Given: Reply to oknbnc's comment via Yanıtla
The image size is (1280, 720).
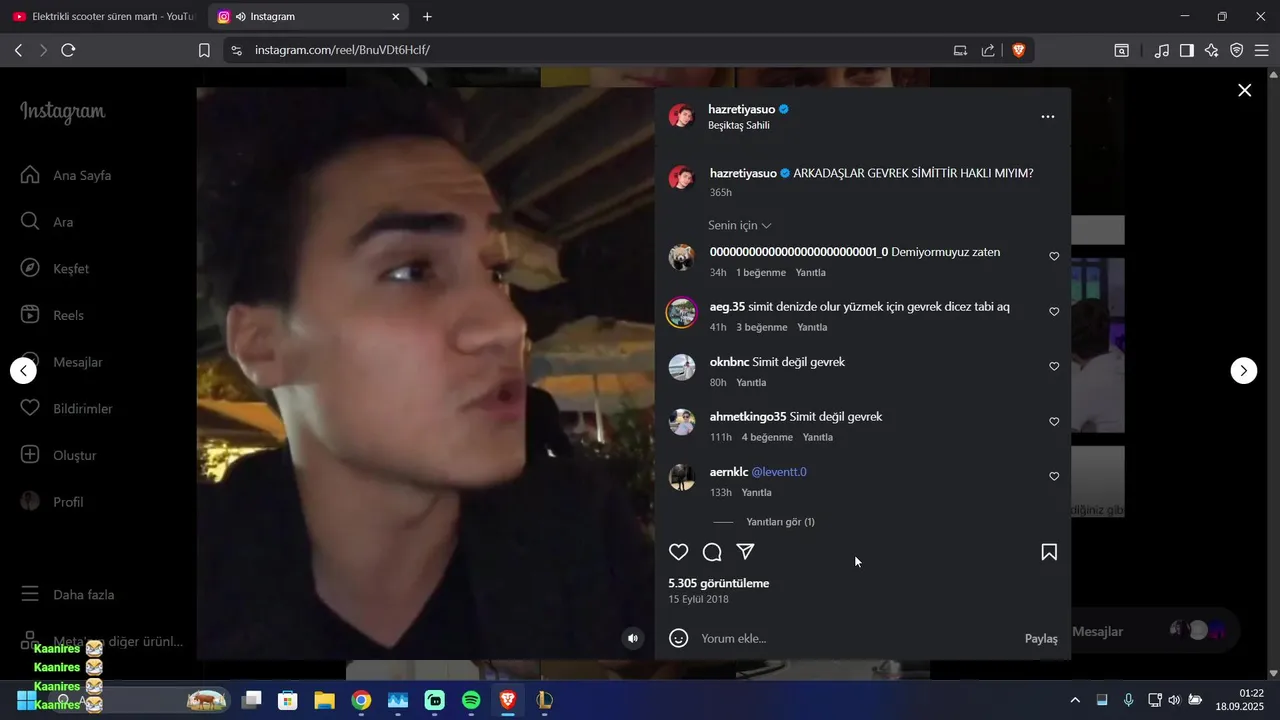Looking at the screenshot, I should [751, 383].
